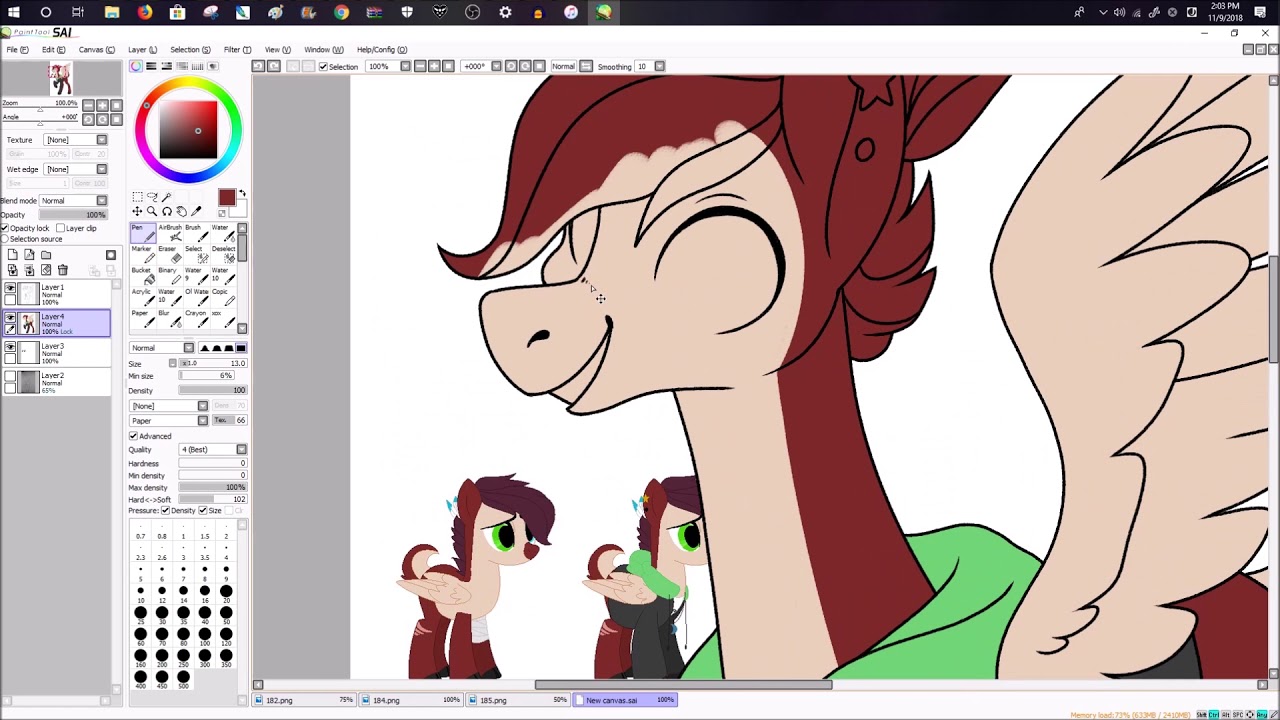Choose the rectangular selection tool
This screenshot has height=720, width=1280.
[137, 197]
